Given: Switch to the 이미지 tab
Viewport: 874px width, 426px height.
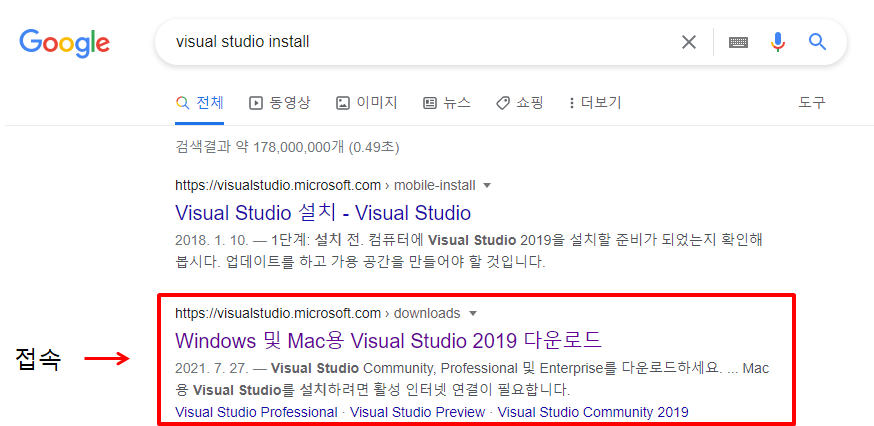Looking at the screenshot, I should coord(367,103).
